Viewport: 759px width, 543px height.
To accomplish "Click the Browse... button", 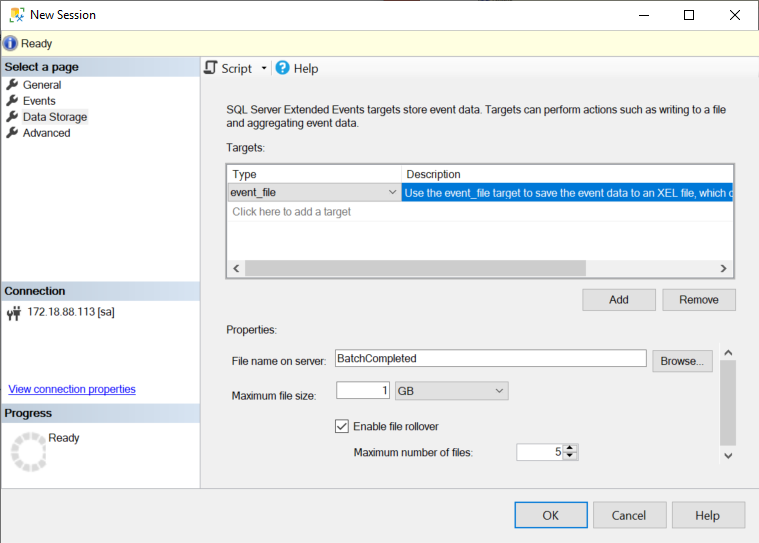I will click(x=682, y=361).
